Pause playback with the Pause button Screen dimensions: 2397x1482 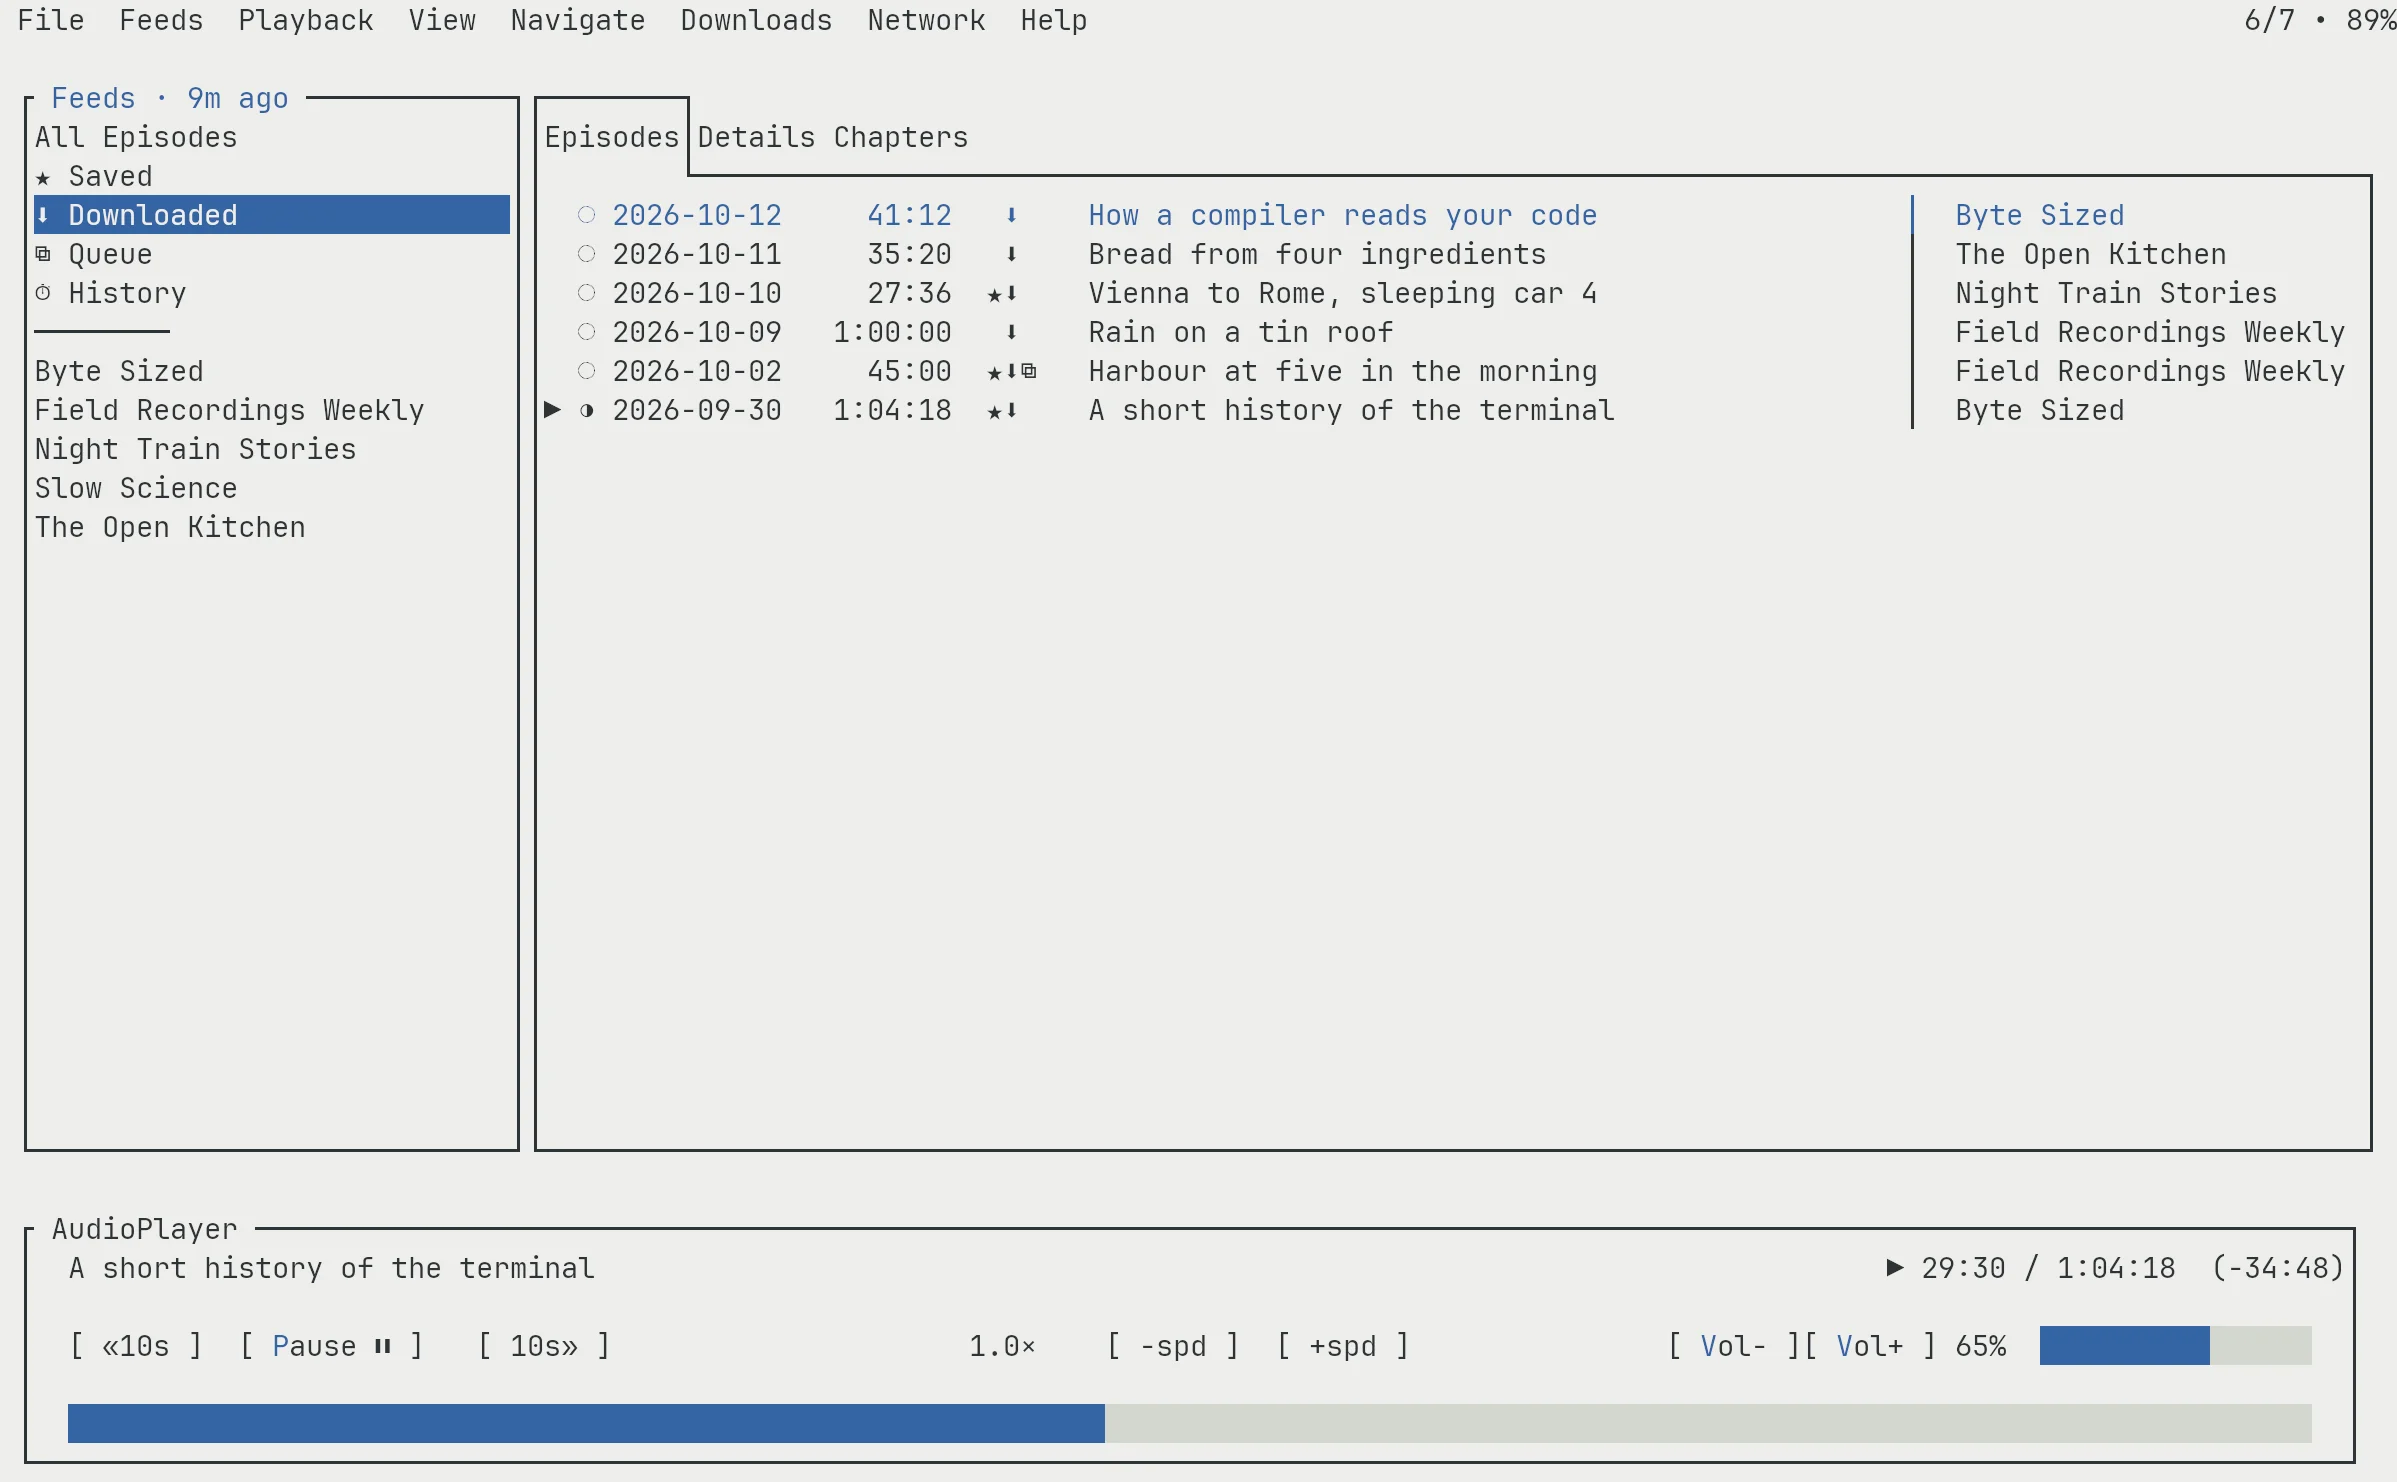click(331, 1346)
